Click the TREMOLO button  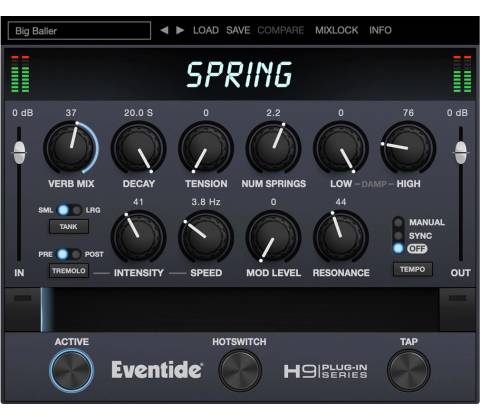69,271
